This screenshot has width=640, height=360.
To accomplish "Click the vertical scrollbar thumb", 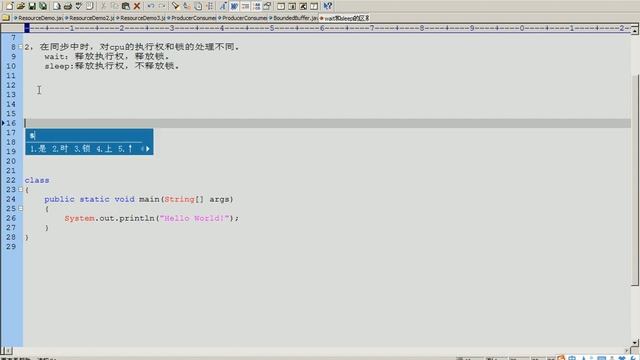I will pos(635,180).
